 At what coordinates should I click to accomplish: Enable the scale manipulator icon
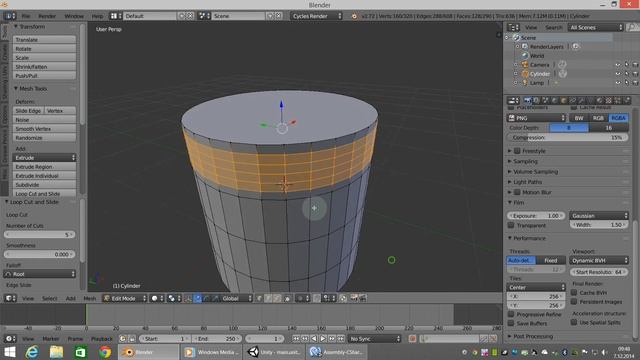pyautogui.click(x=216, y=298)
